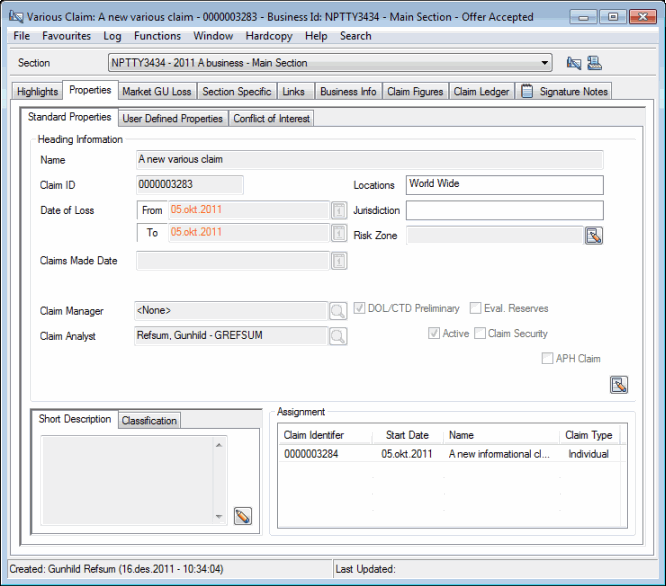
Task: Click the Claim Manager search magnifier icon
Action: [x=338, y=311]
